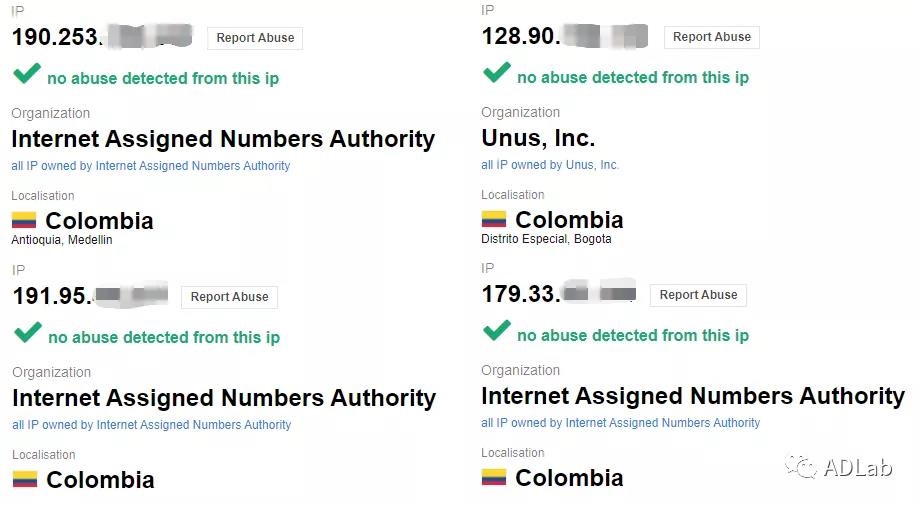
Task: Open IANA owned-IP link under 179.33 panel
Action: tap(620, 423)
